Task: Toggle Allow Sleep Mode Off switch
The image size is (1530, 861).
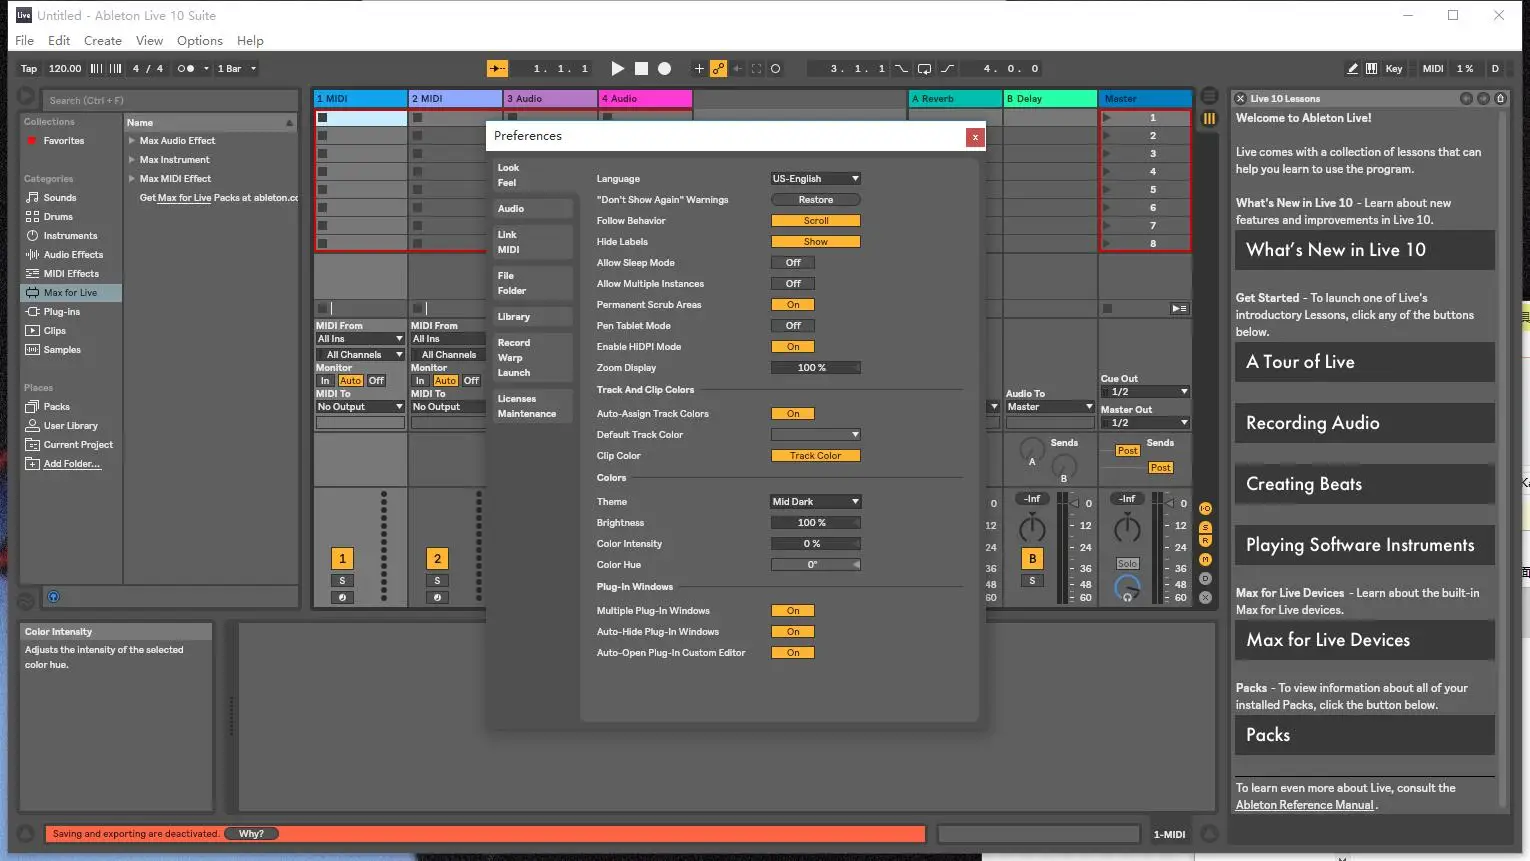Action: pyautogui.click(x=792, y=262)
